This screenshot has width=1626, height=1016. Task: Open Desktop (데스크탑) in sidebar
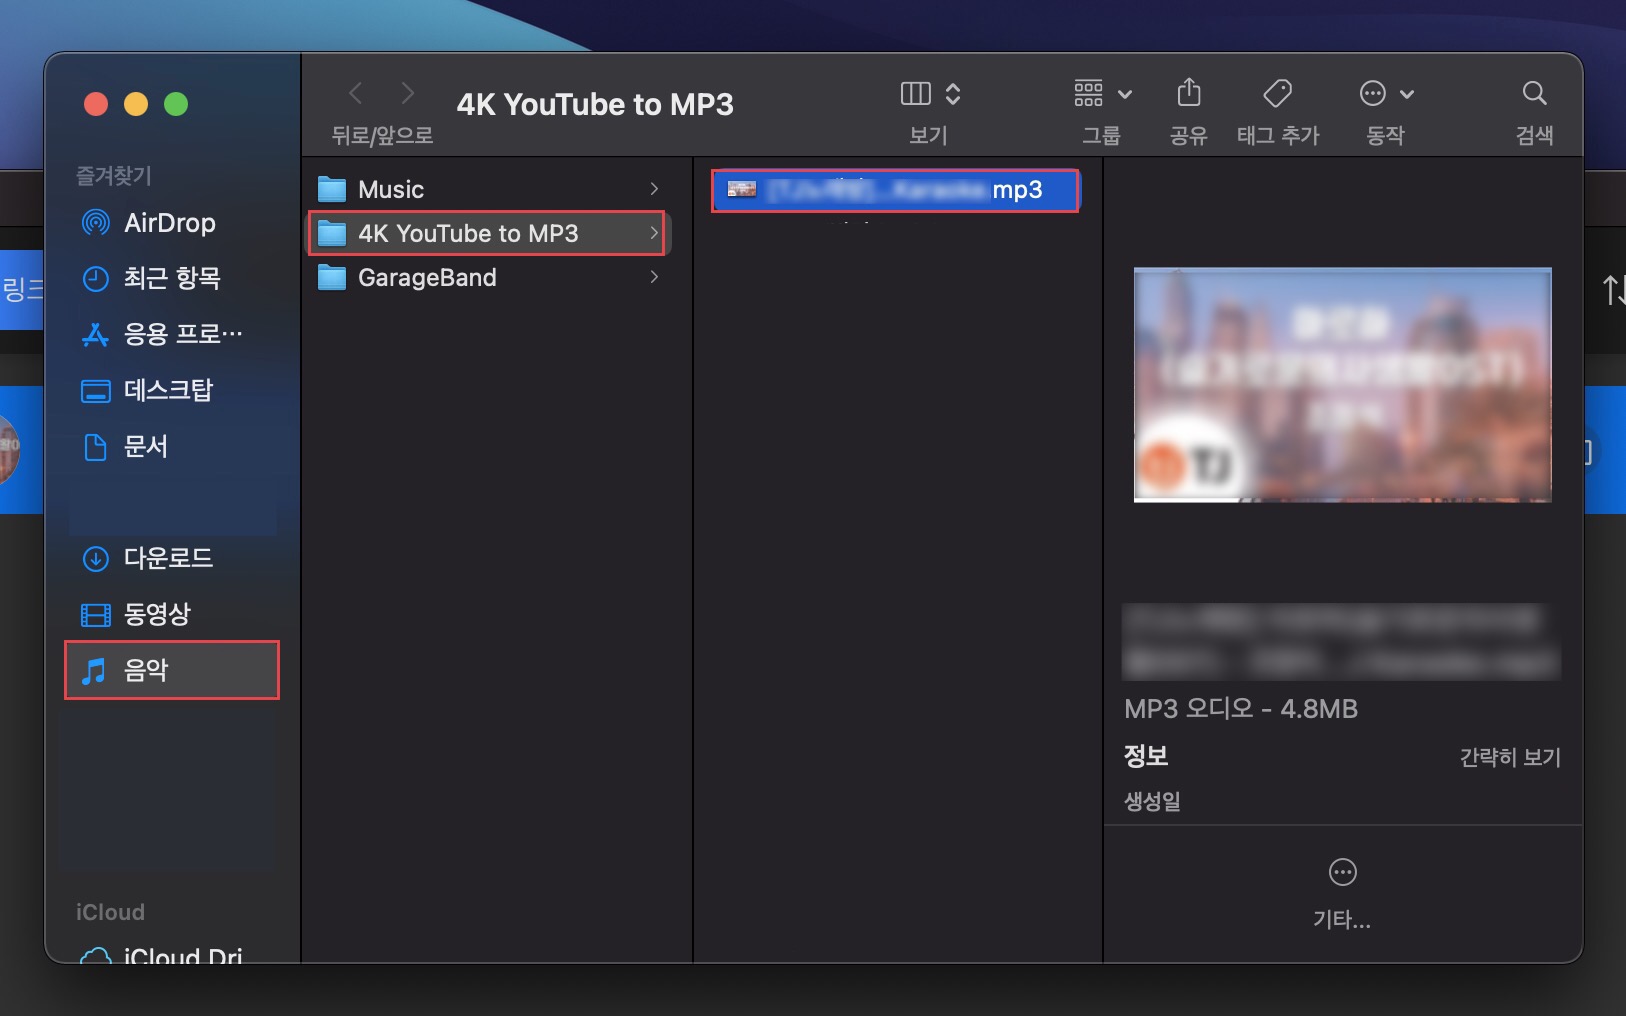171,390
